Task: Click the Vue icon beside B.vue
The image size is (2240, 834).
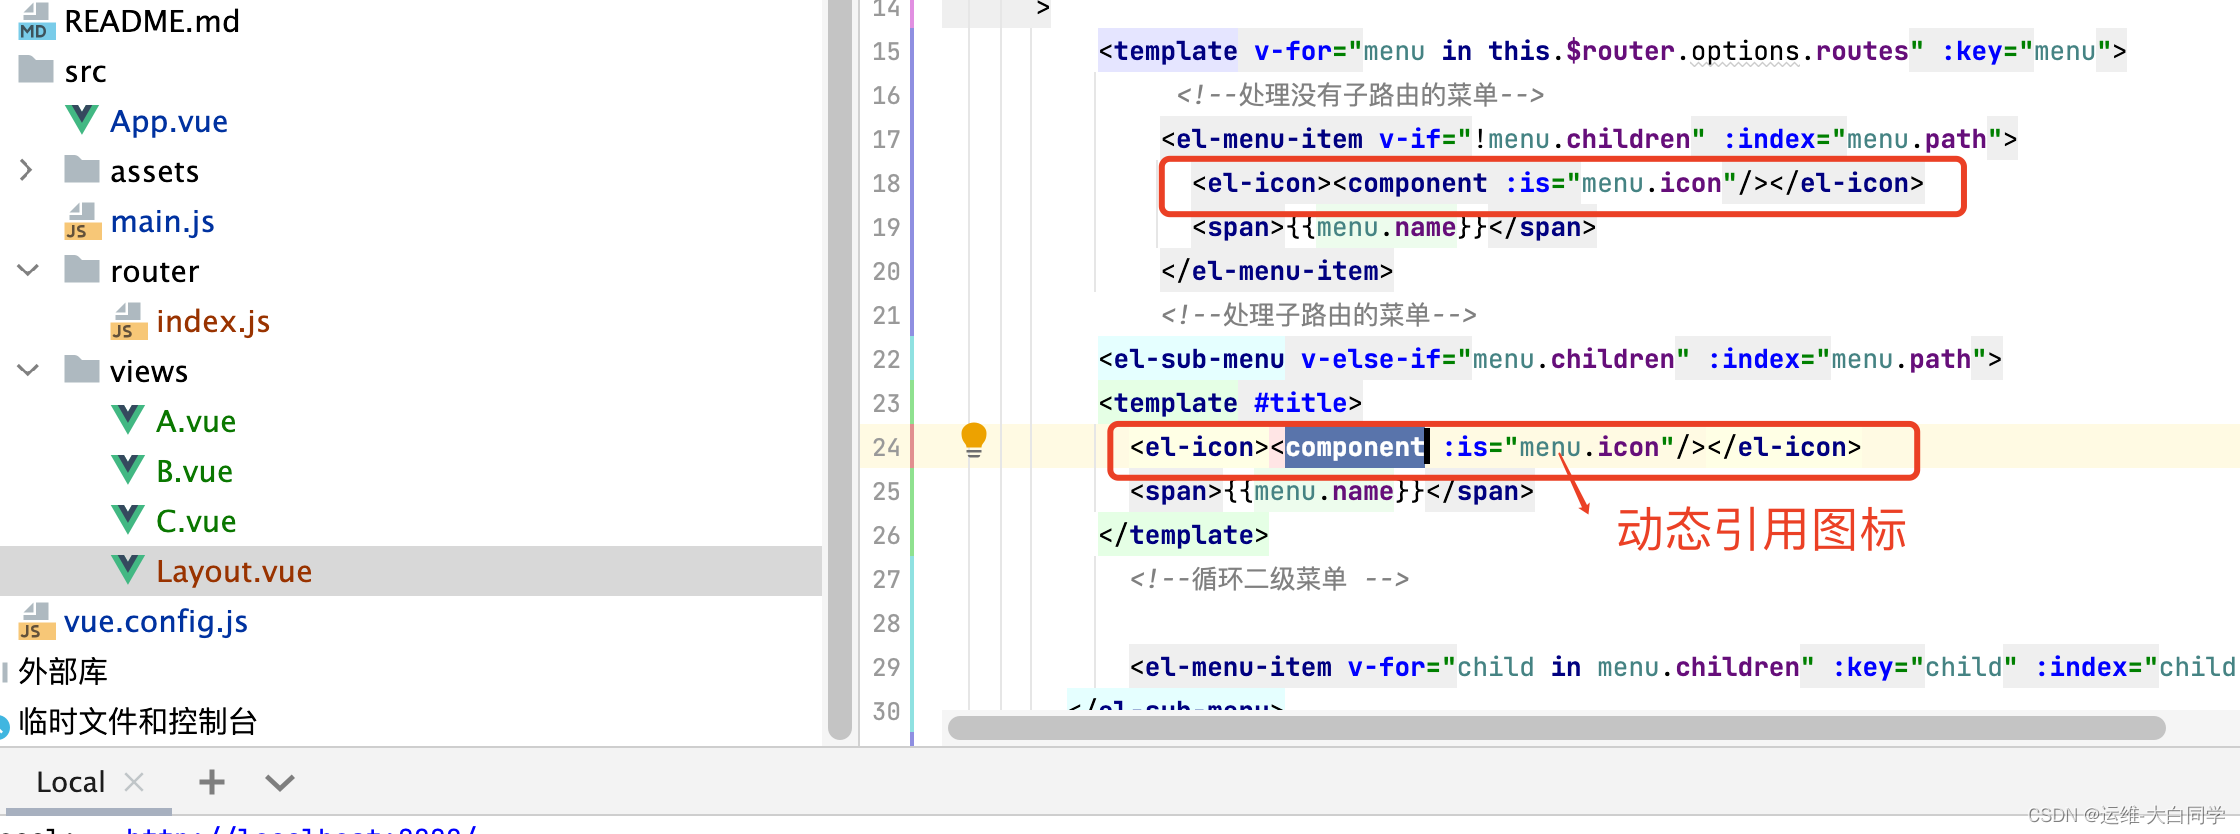Action: click(128, 470)
